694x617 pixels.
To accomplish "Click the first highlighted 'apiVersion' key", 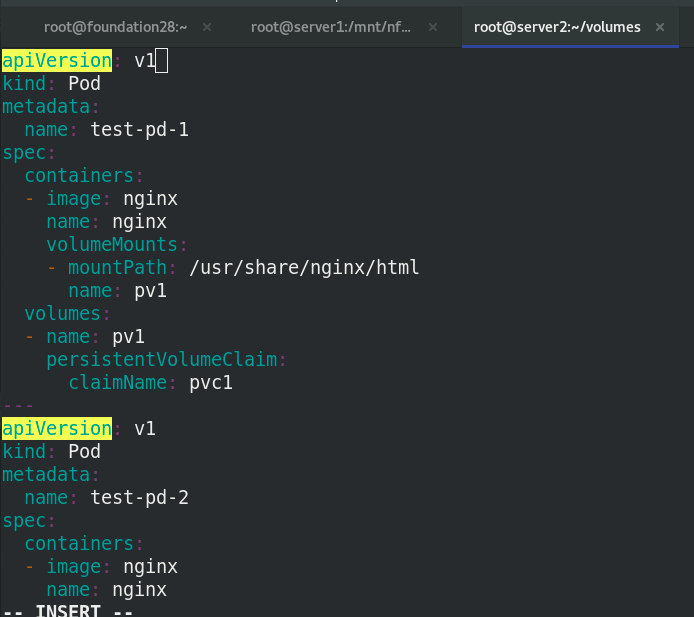I will [x=57, y=61].
